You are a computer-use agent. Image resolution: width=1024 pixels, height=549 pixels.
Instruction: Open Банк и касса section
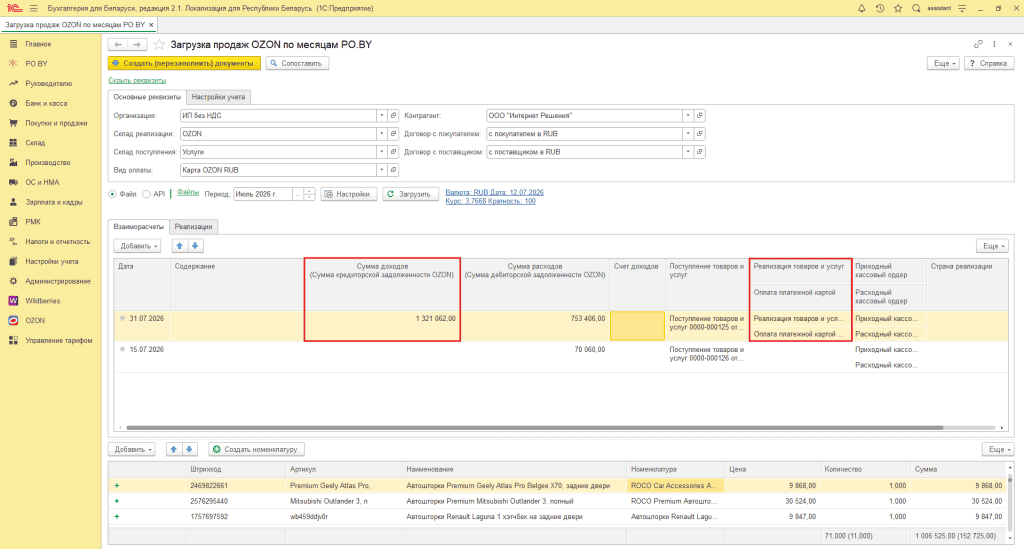click(x=46, y=103)
